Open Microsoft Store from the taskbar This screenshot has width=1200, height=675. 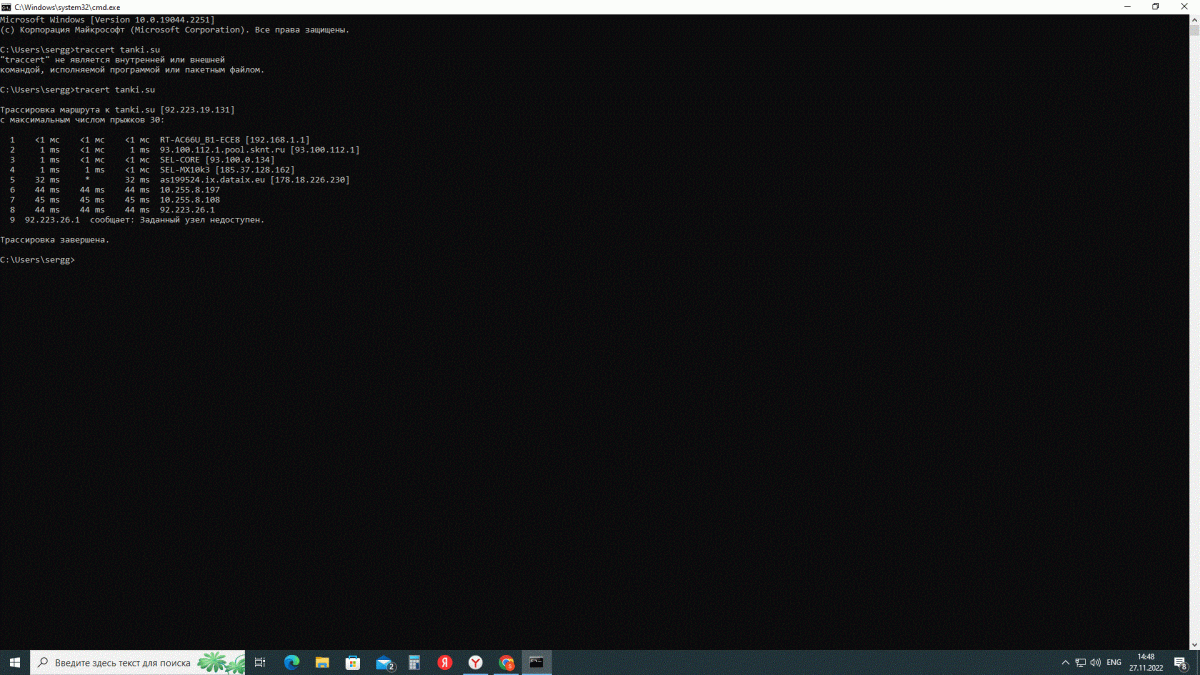pyautogui.click(x=353, y=662)
